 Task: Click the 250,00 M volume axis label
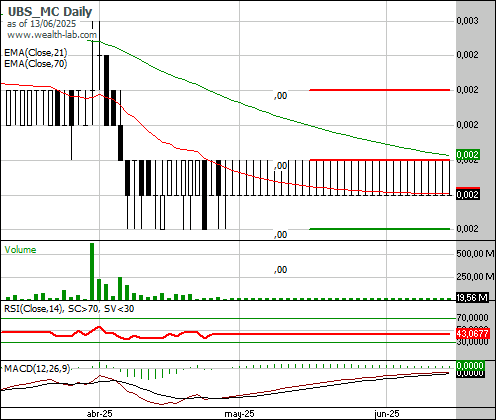tap(475, 276)
